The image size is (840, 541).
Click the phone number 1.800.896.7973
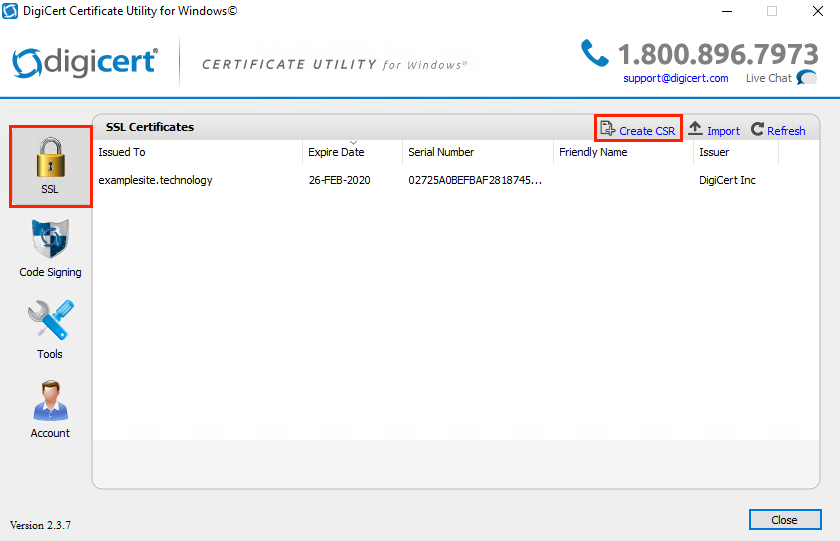718,54
